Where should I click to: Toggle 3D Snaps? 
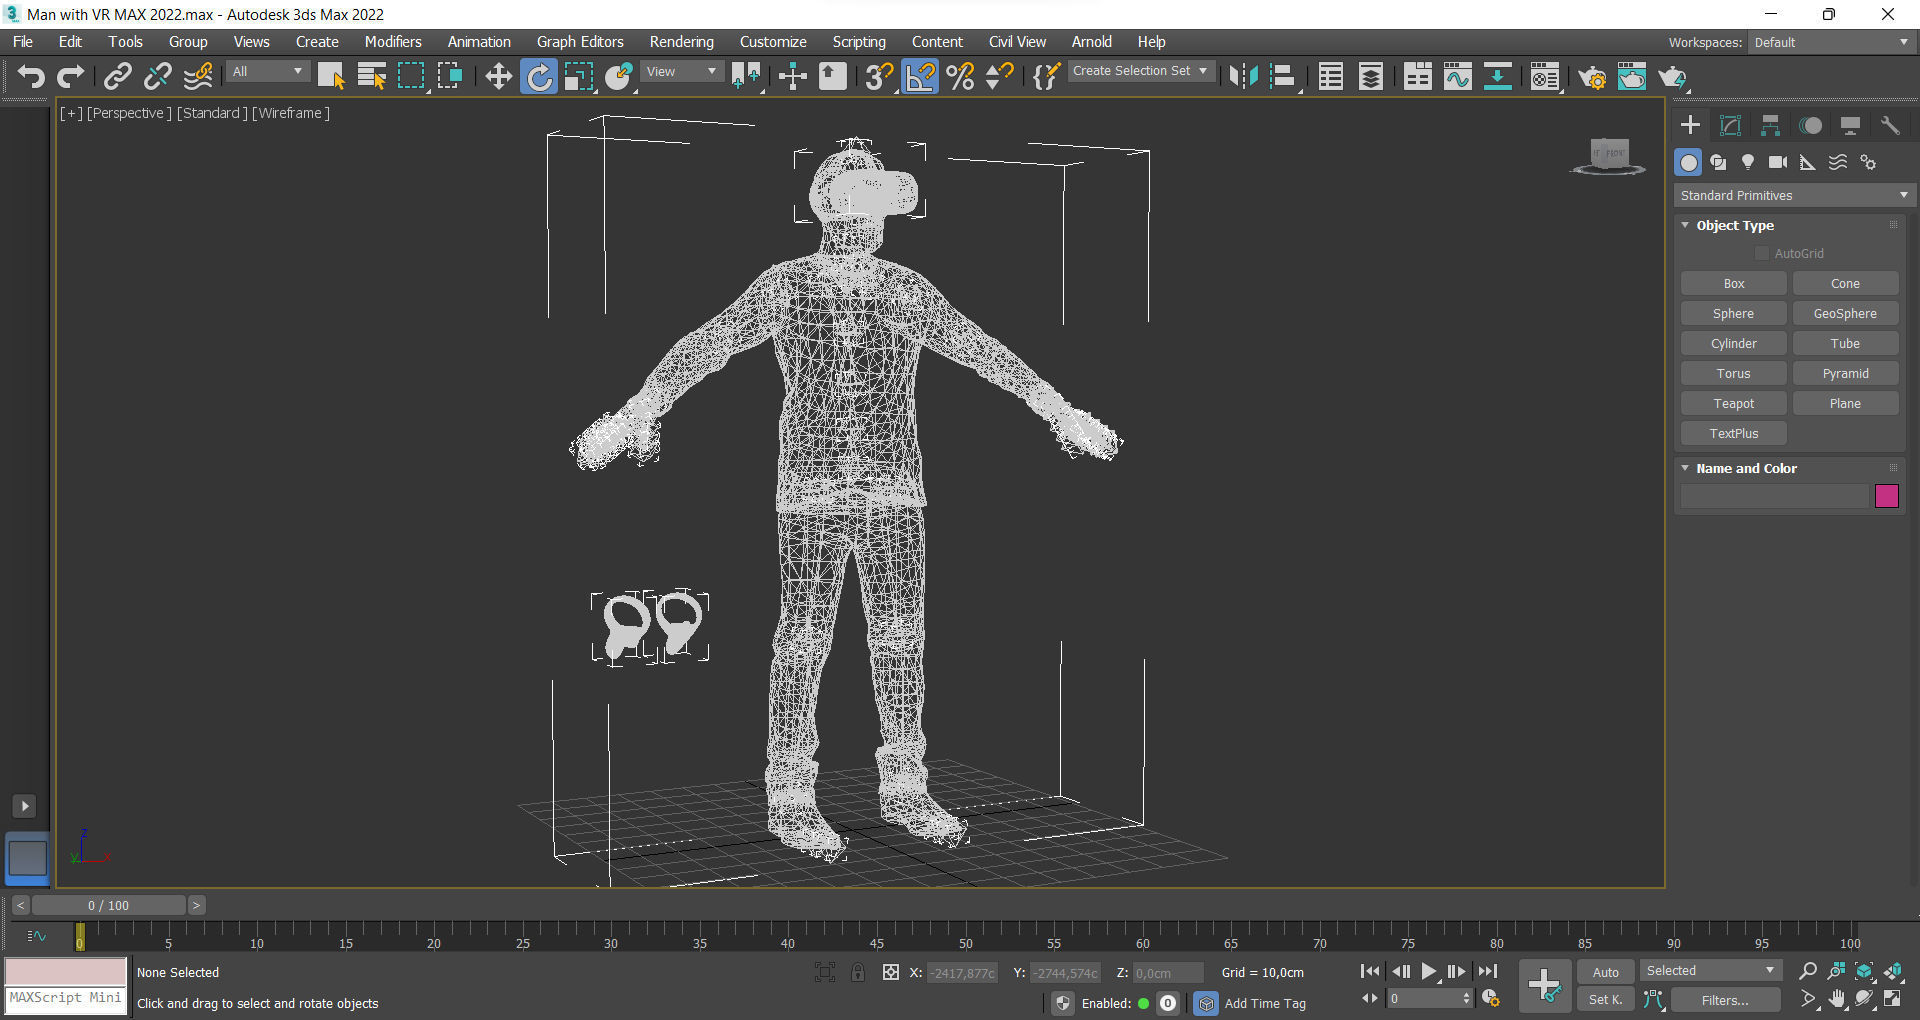pyautogui.click(x=879, y=77)
